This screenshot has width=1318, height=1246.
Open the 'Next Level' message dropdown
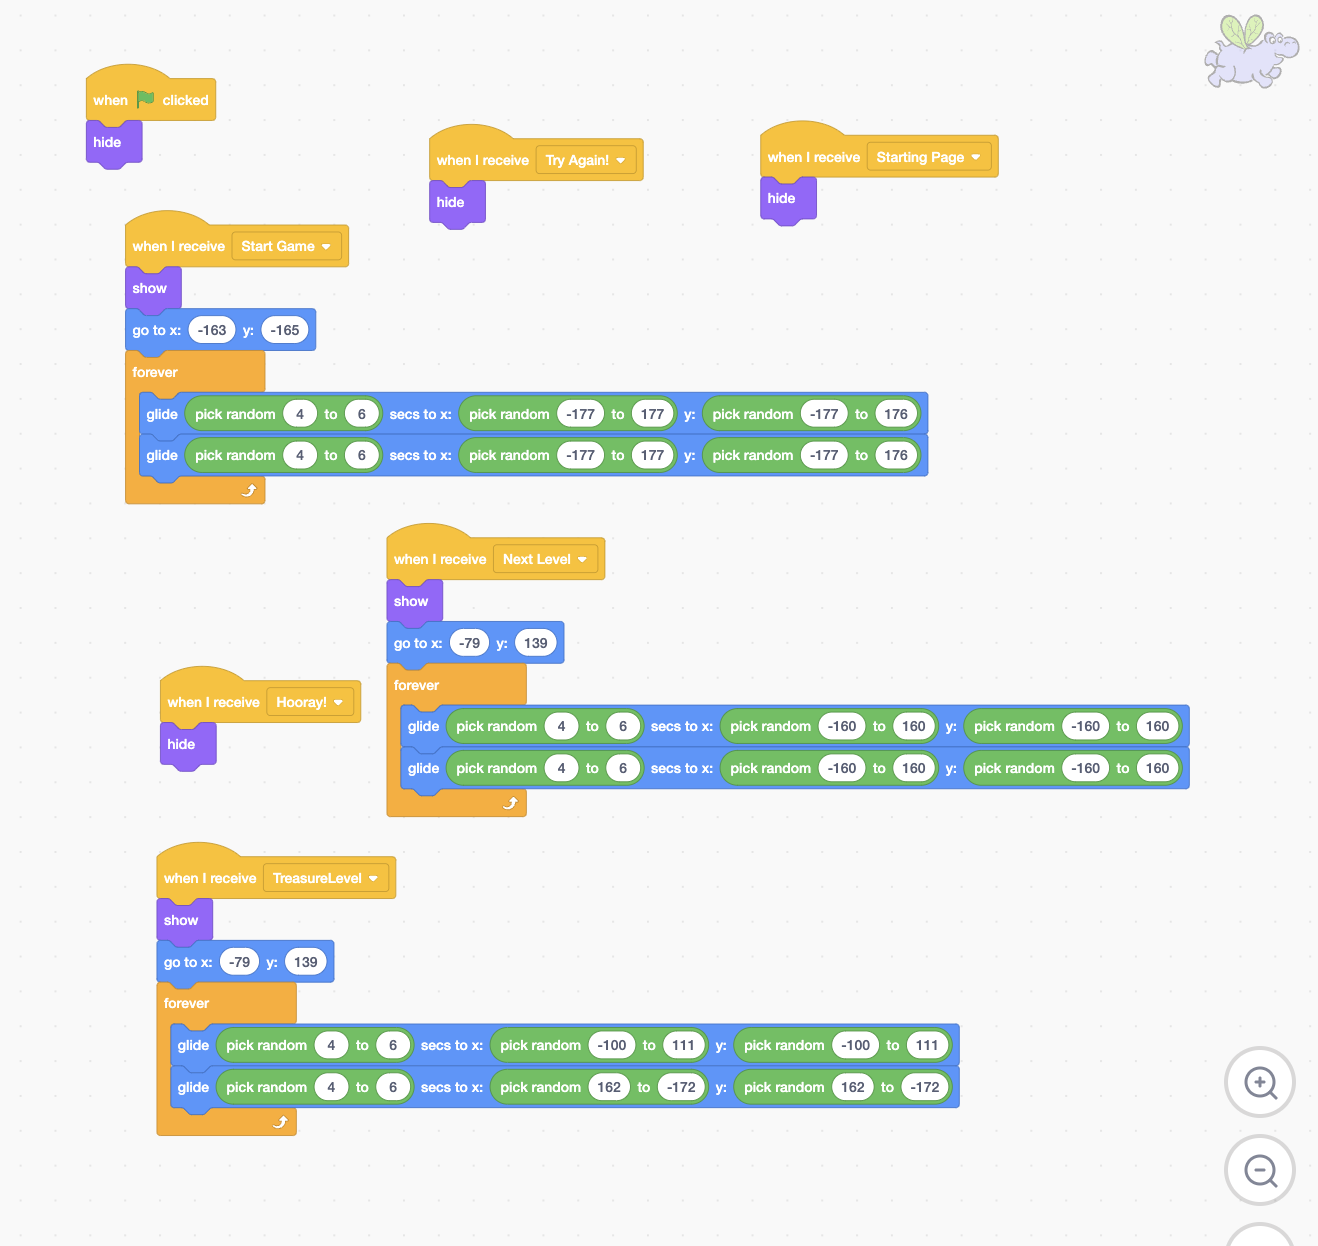[582, 559]
